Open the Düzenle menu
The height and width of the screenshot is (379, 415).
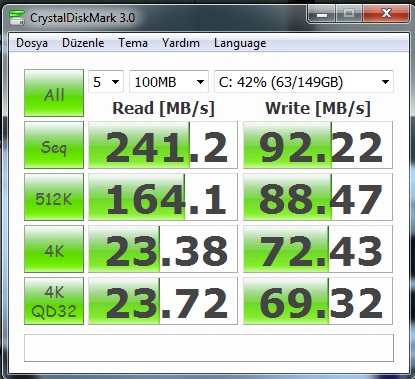coord(83,43)
